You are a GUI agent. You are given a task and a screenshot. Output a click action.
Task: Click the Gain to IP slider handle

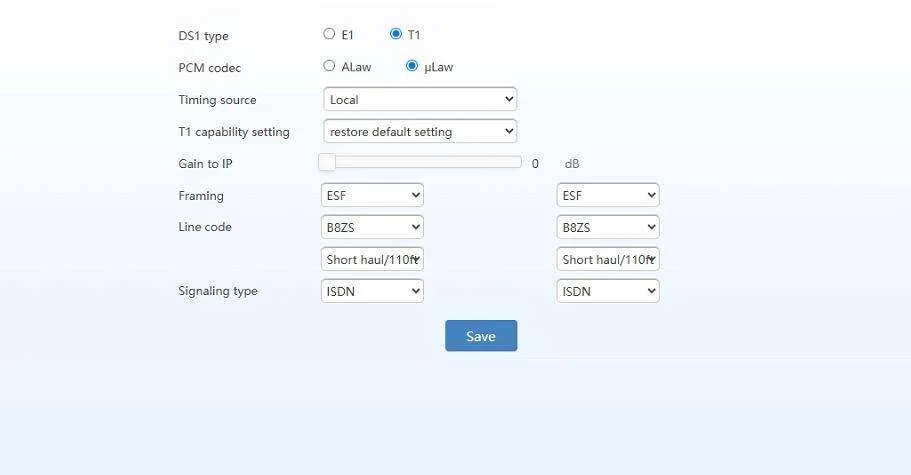coord(327,163)
